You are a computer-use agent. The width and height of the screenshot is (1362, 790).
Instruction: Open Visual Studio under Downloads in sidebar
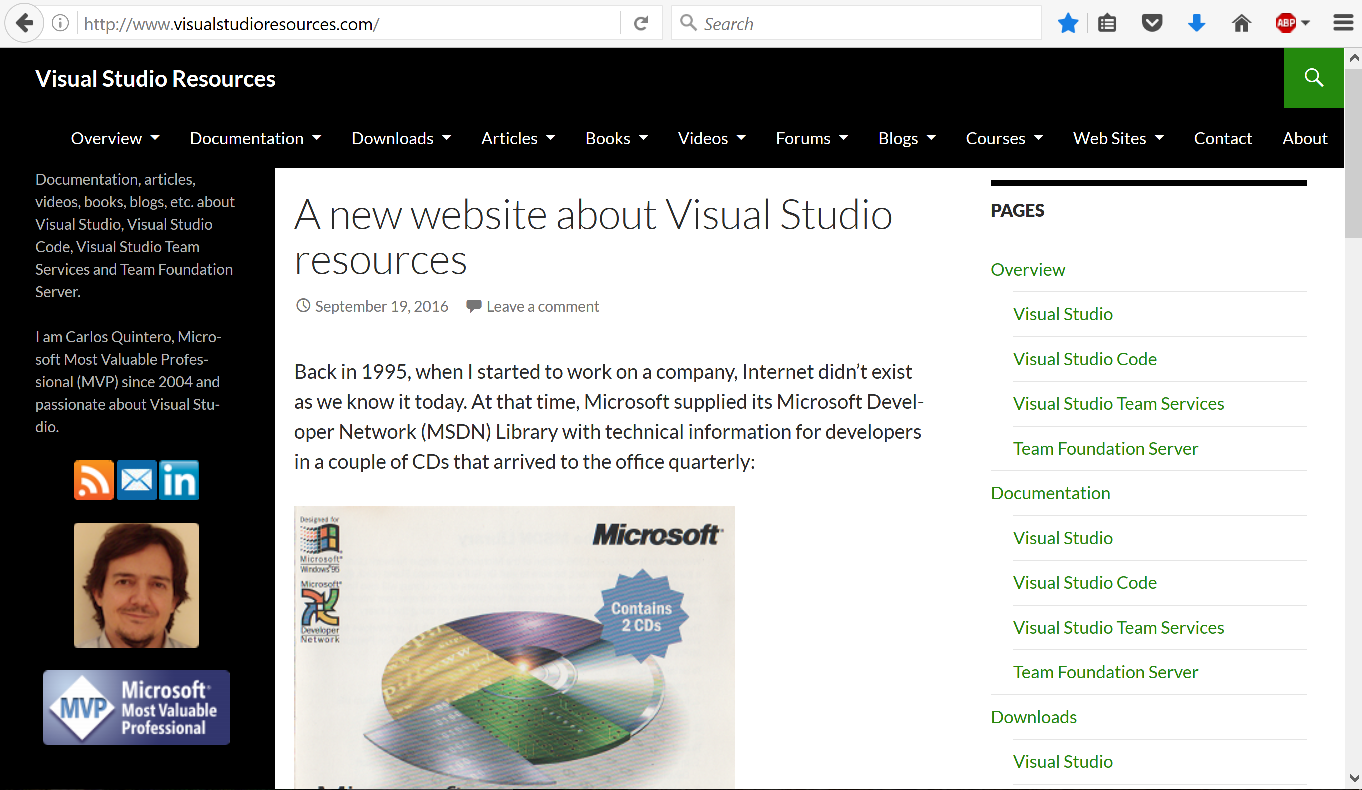[x=1063, y=761]
